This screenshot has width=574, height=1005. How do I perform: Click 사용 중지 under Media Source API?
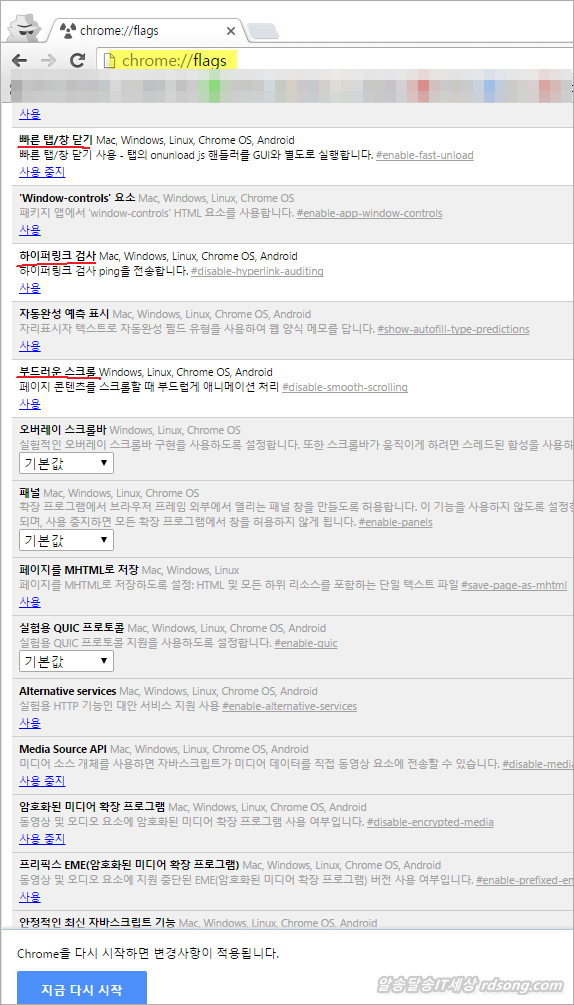coord(42,781)
